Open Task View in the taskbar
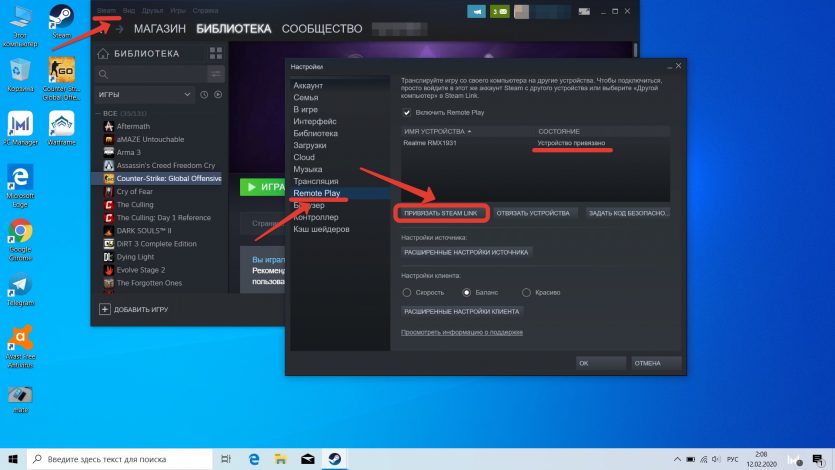The image size is (835, 470). 226,459
